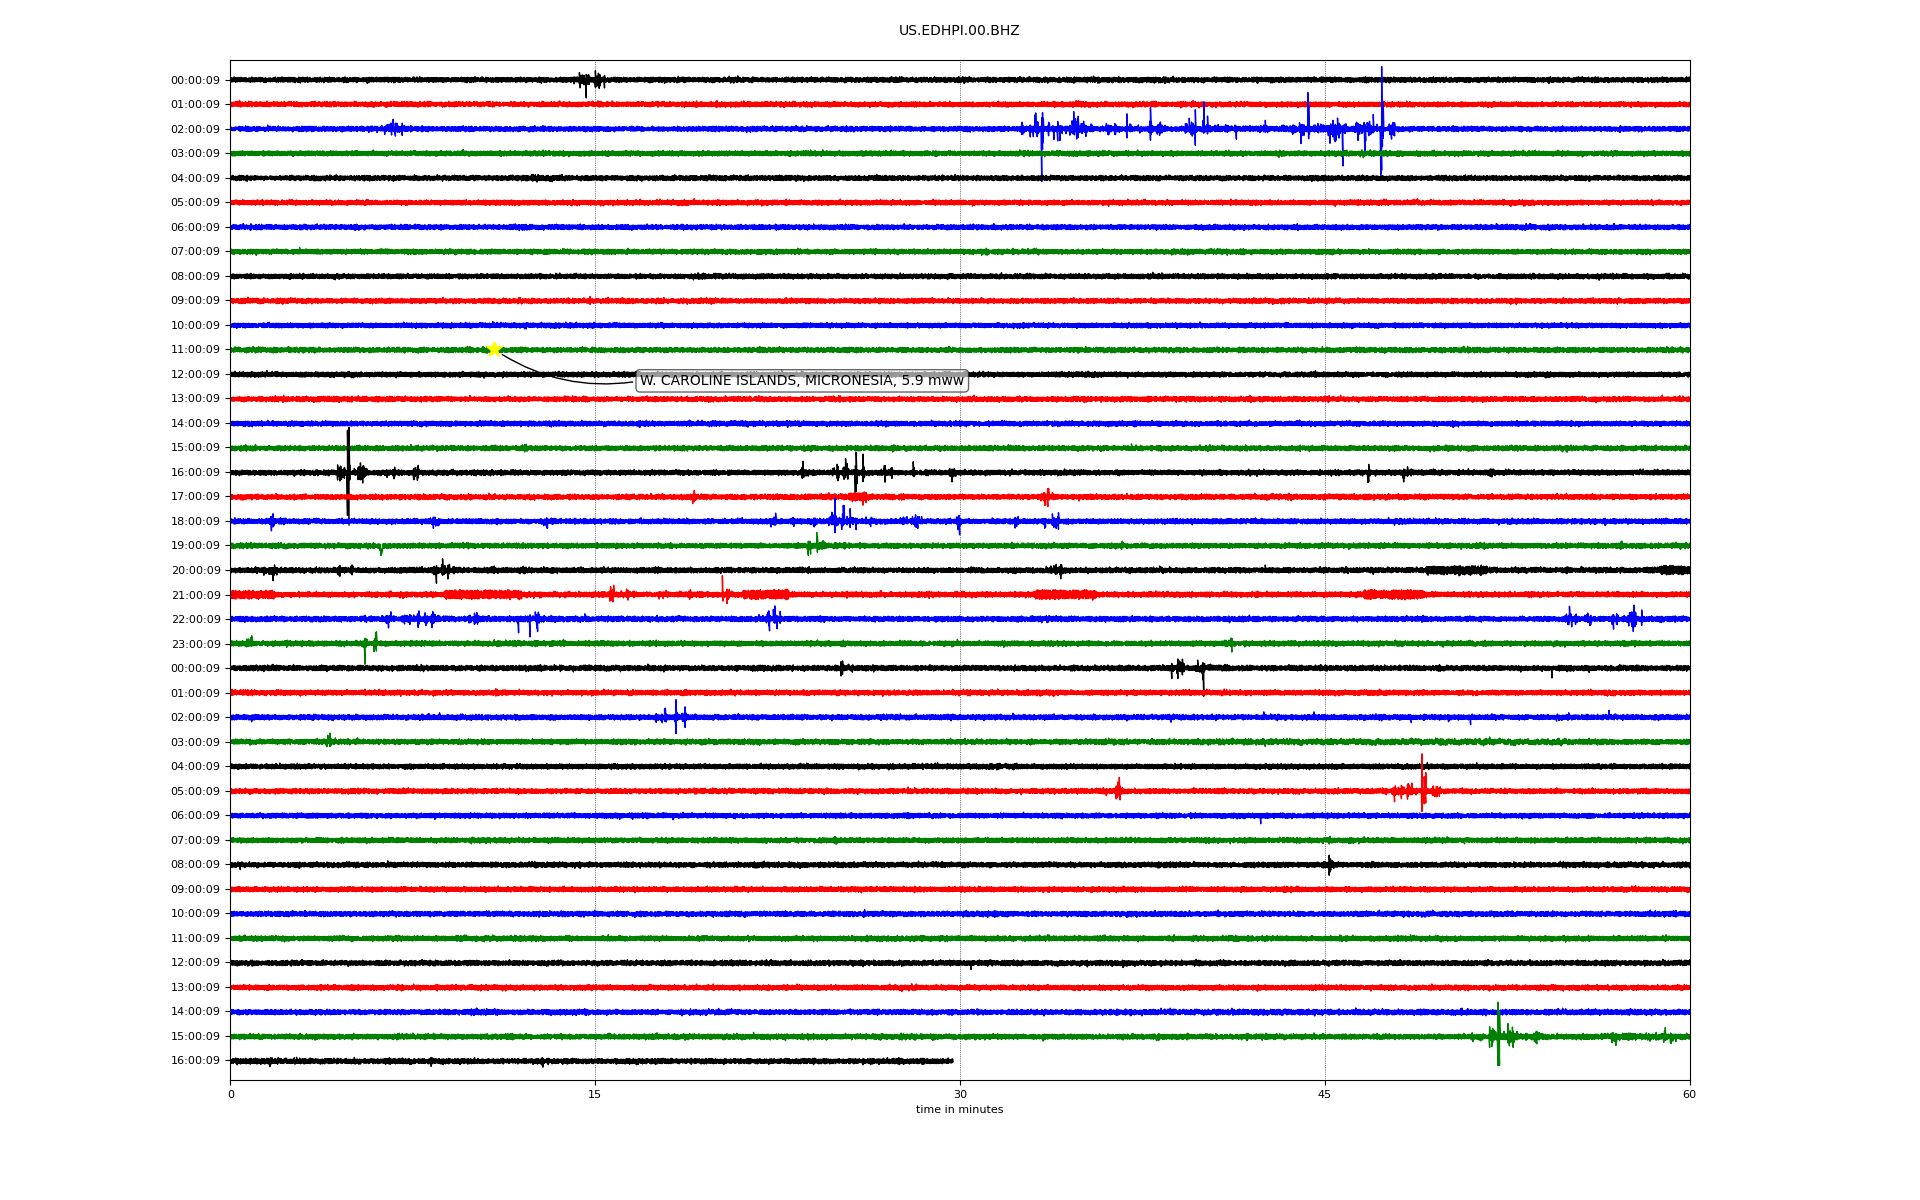Click the 60 minute x-axis tick label

point(1689,1094)
